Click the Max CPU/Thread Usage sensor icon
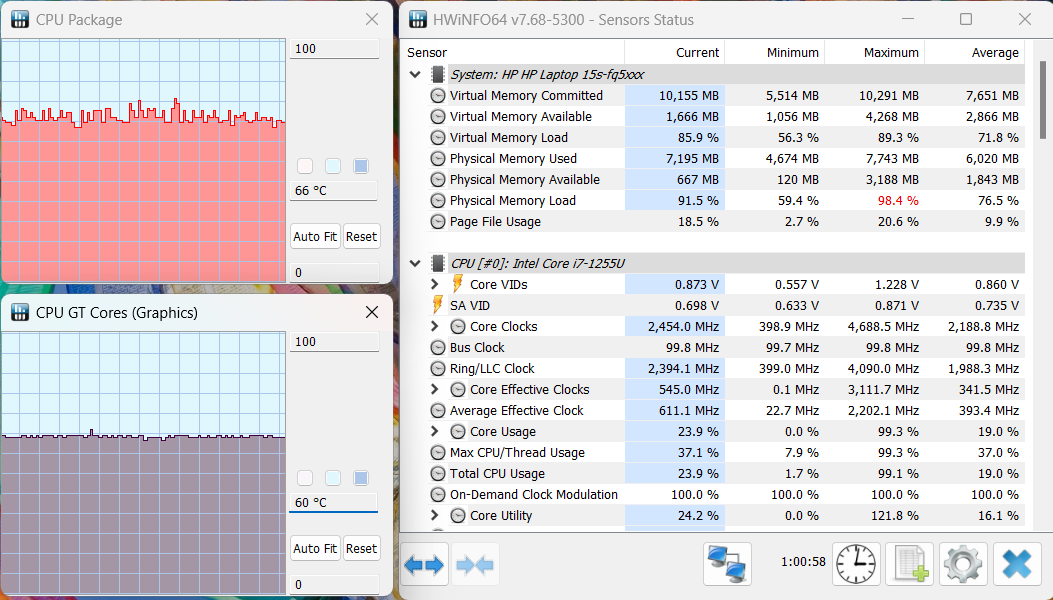The height and width of the screenshot is (600, 1053). (438, 452)
